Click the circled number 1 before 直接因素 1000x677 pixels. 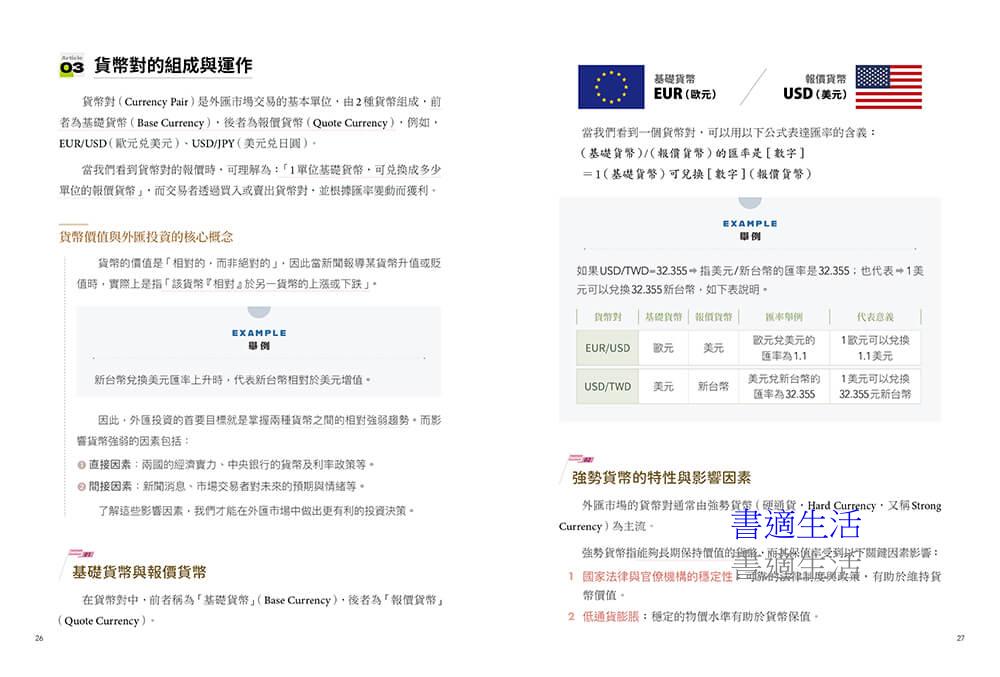pos(82,465)
